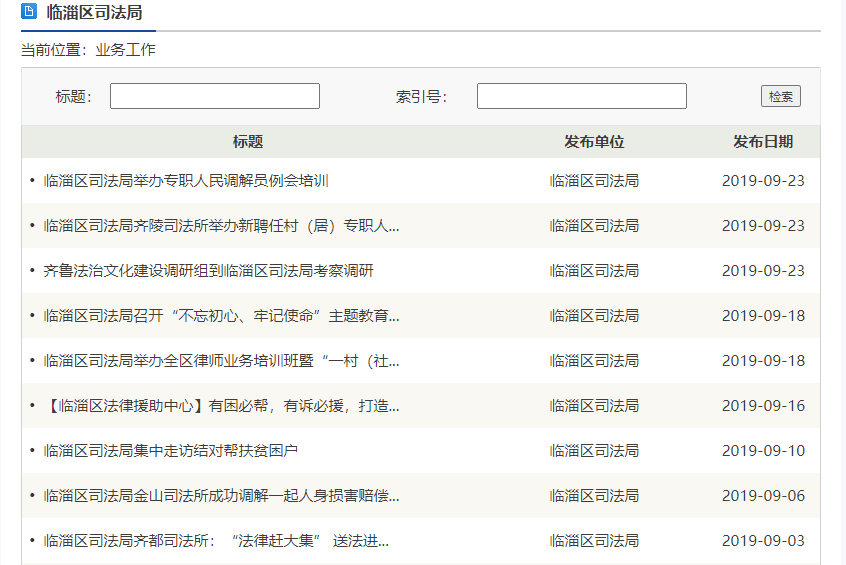Screen dimensions: 846x565
Task: Open article 【临淄区法律援助中心】有困必帮，有诉必援
Action: 221,406
